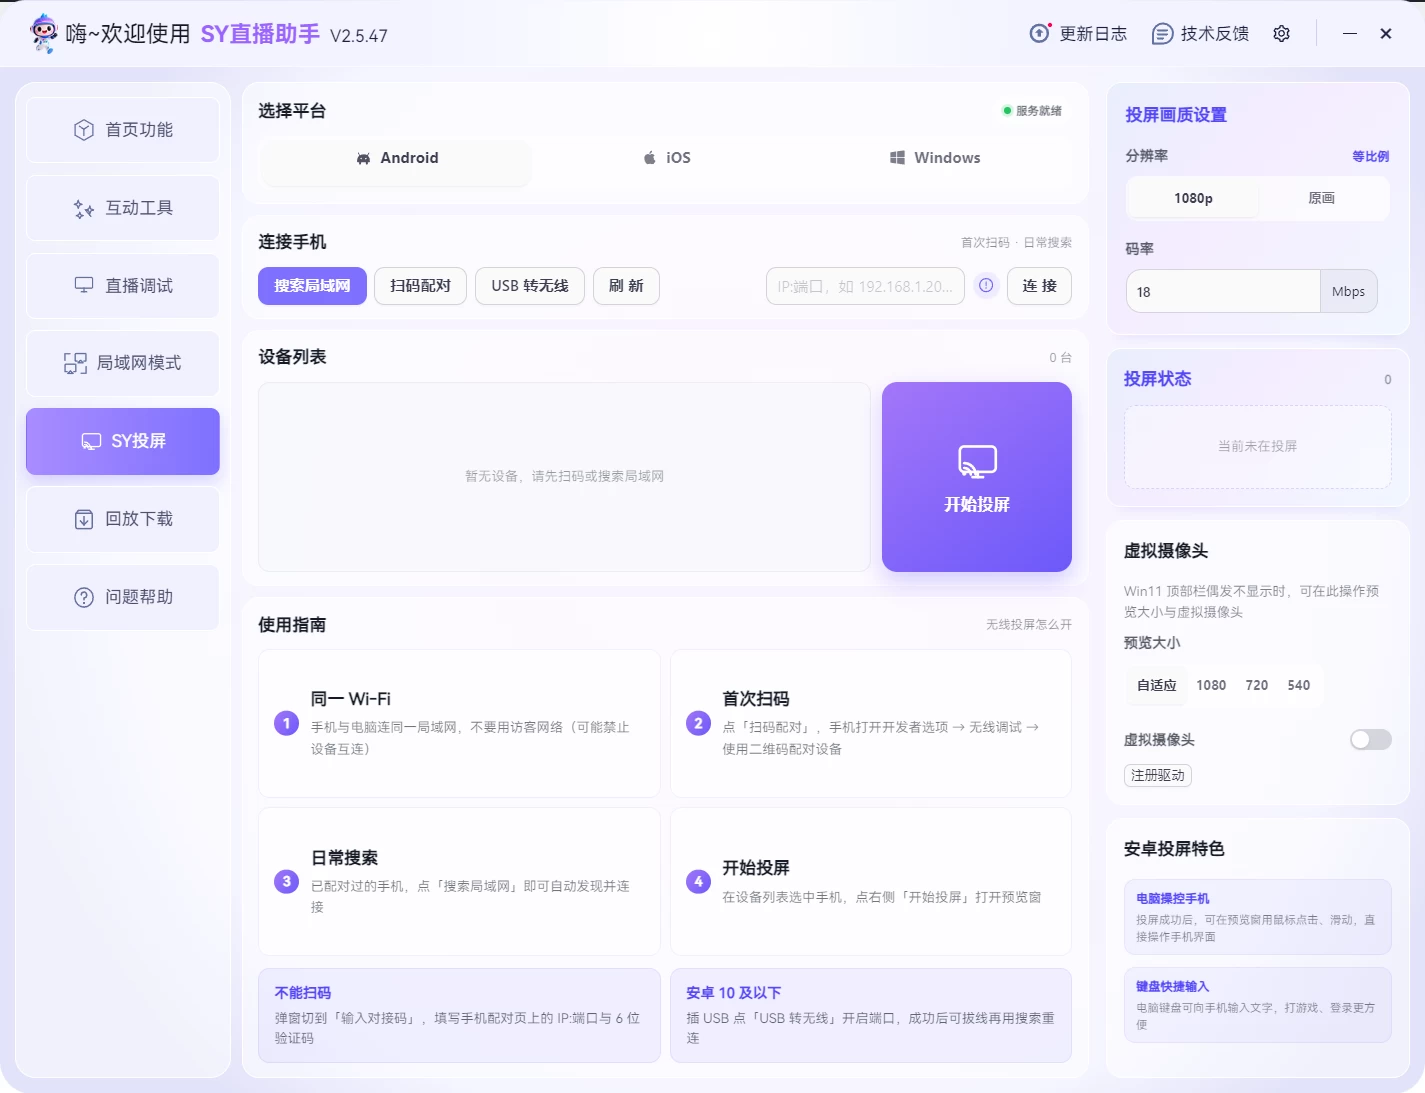The height and width of the screenshot is (1093, 1425).
Task: Select 540 preview size
Action: 1299,686
